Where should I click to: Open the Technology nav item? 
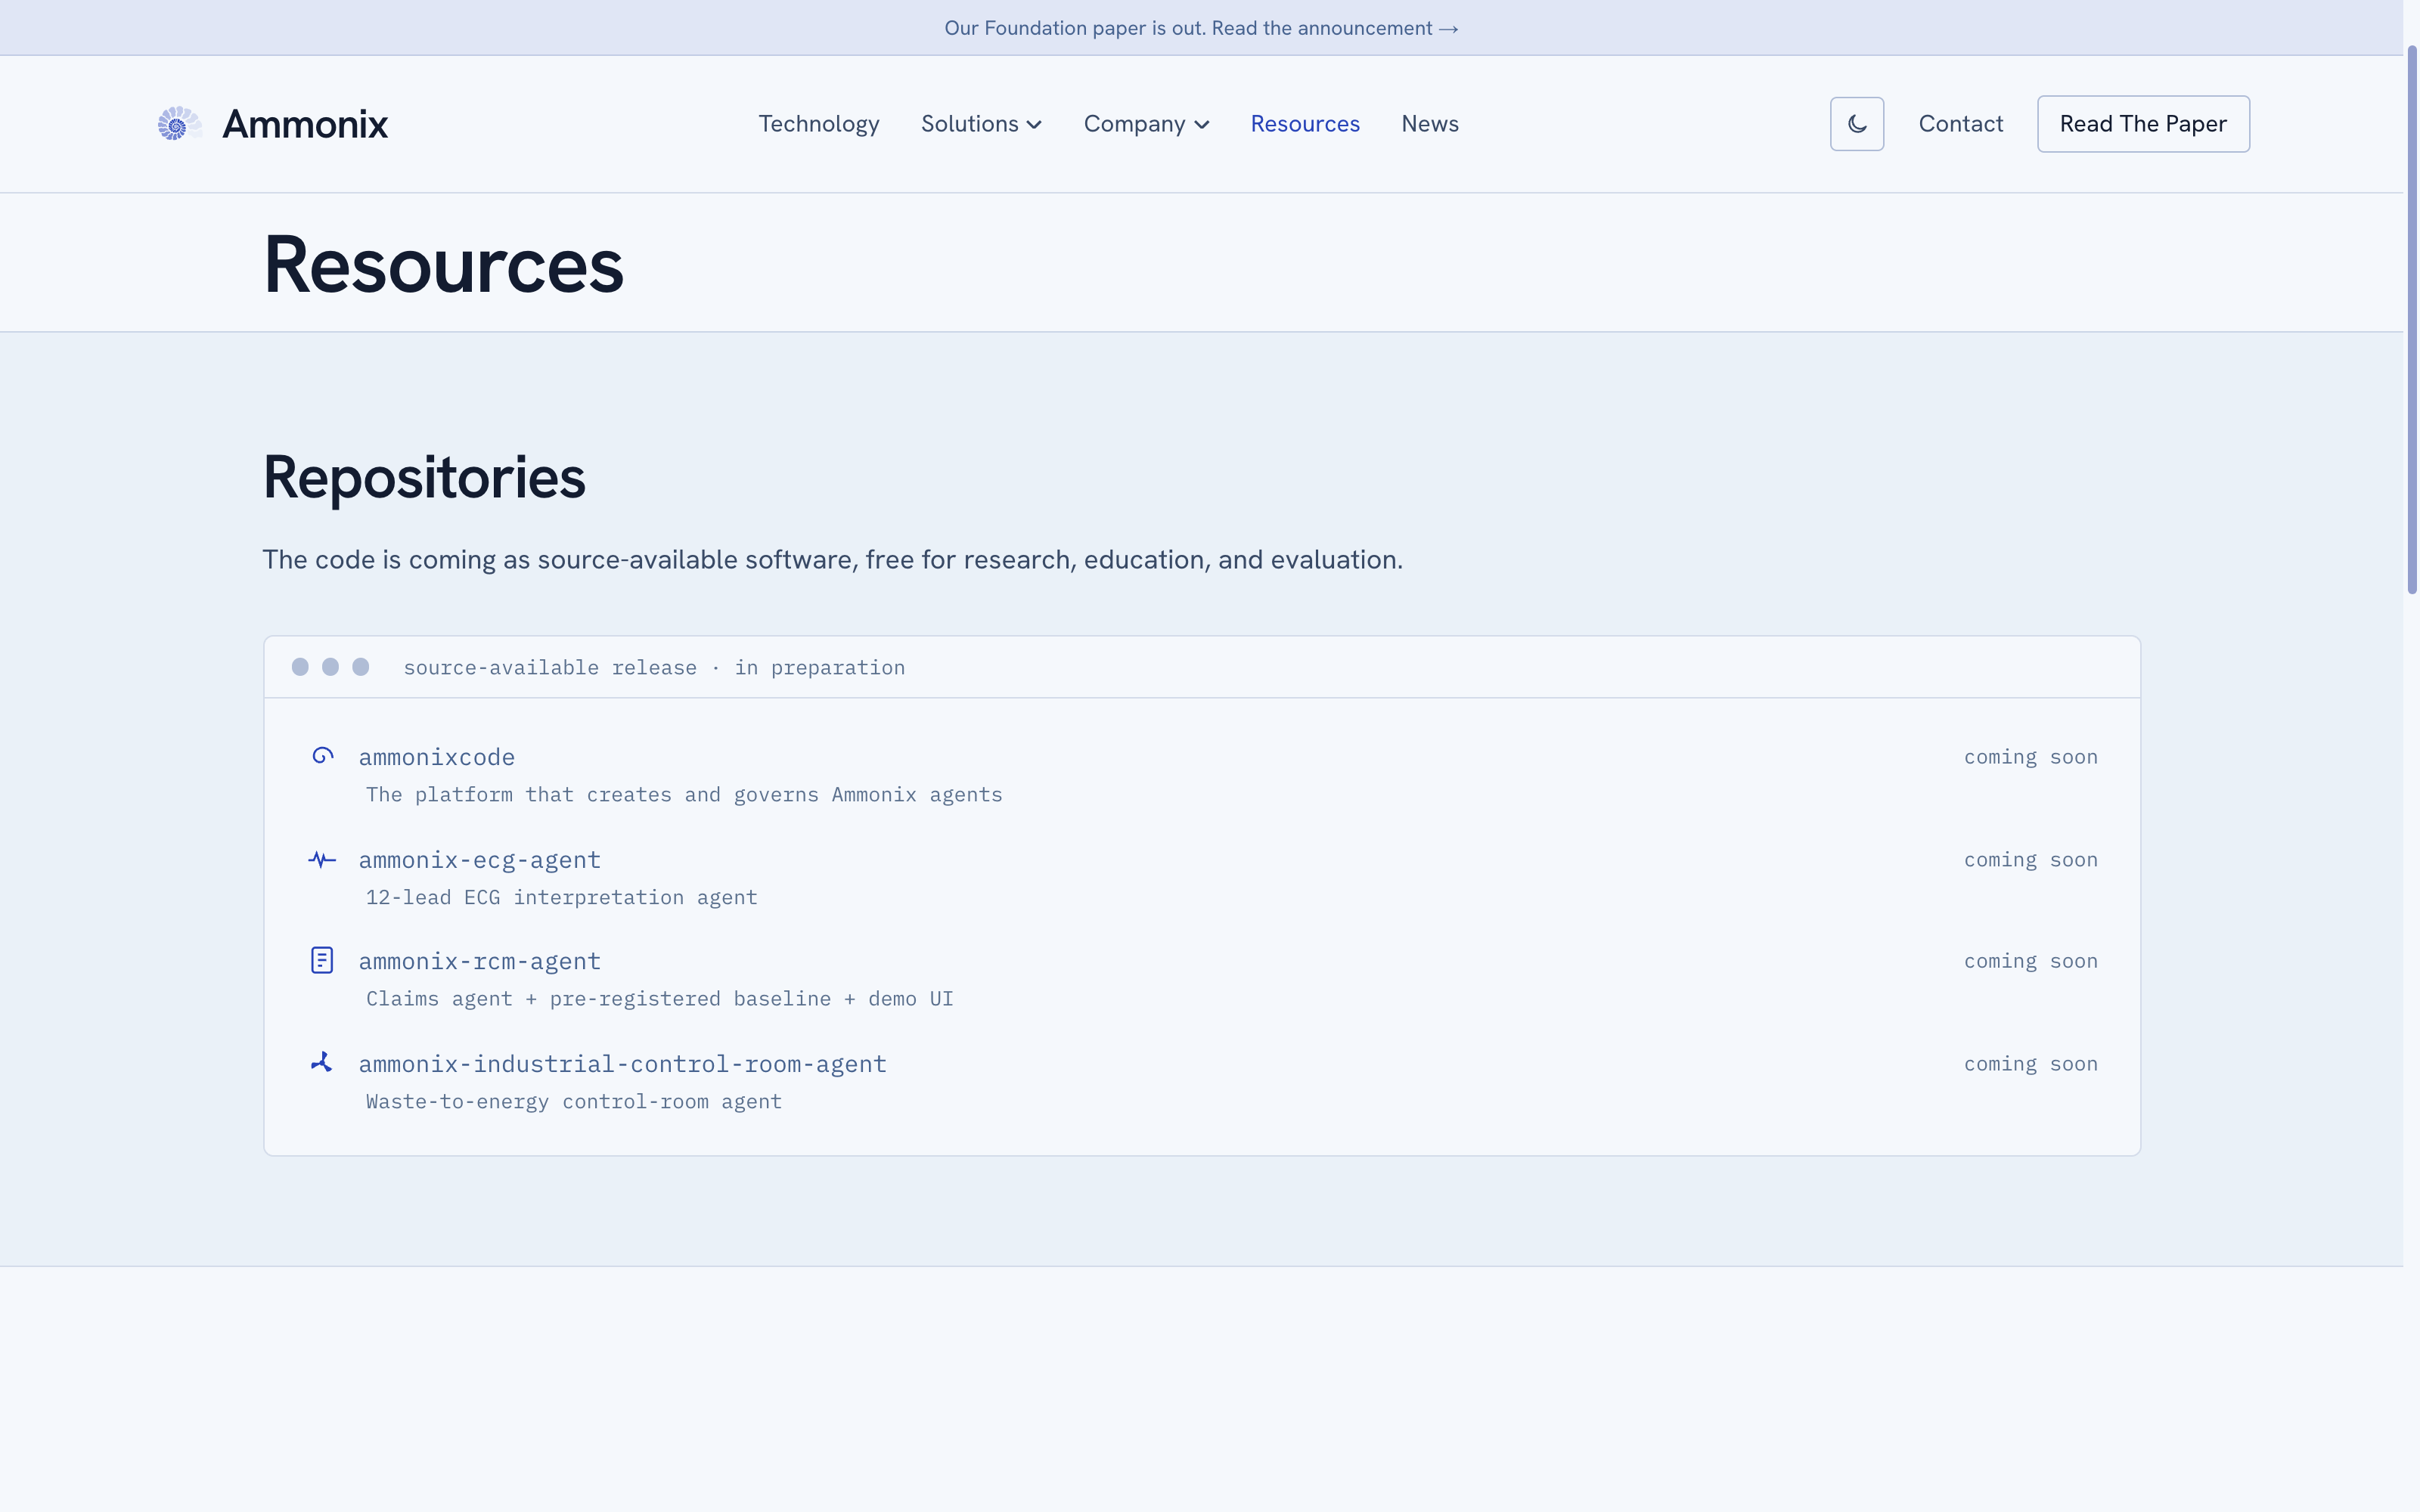pos(819,124)
